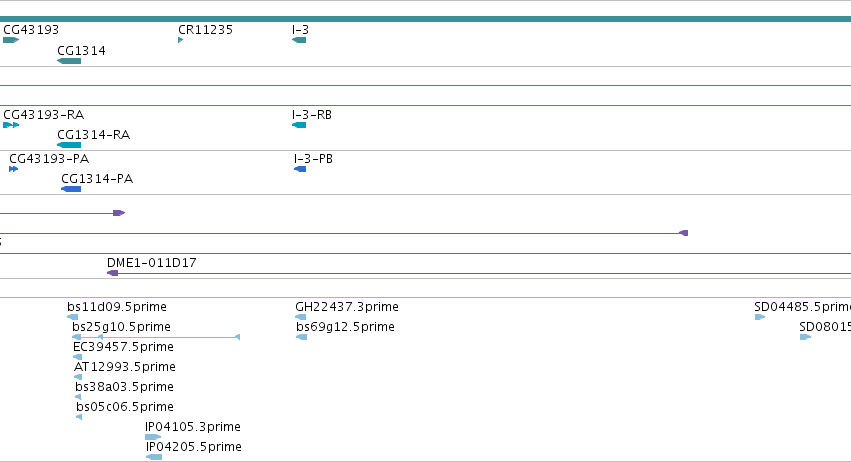Click the CG1314-RA transcript arrow
851x462 pixels.
click(x=69, y=145)
